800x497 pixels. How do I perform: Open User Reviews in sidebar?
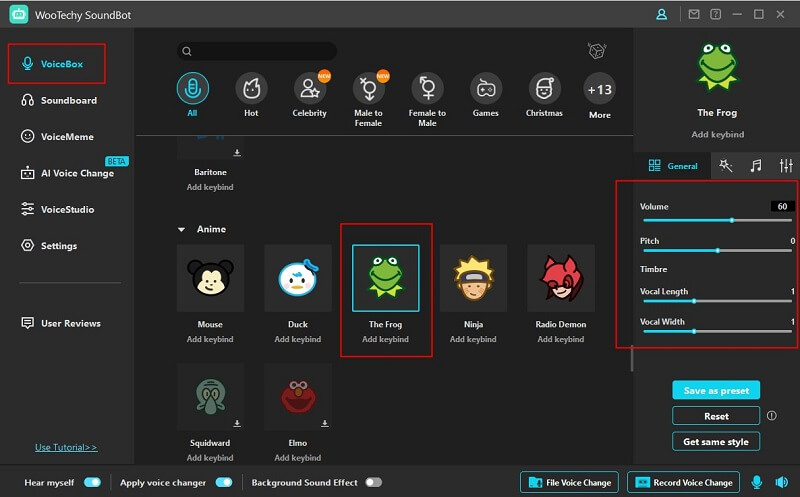coord(61,323)
